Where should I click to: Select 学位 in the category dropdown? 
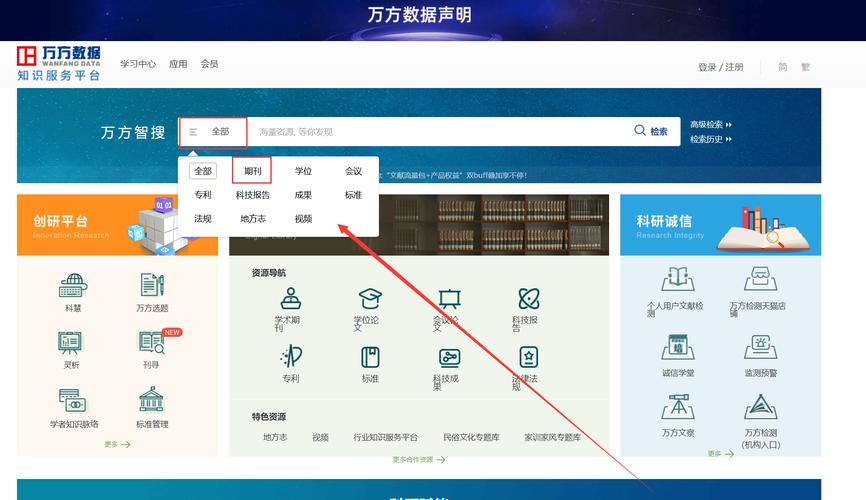[303, 171]
